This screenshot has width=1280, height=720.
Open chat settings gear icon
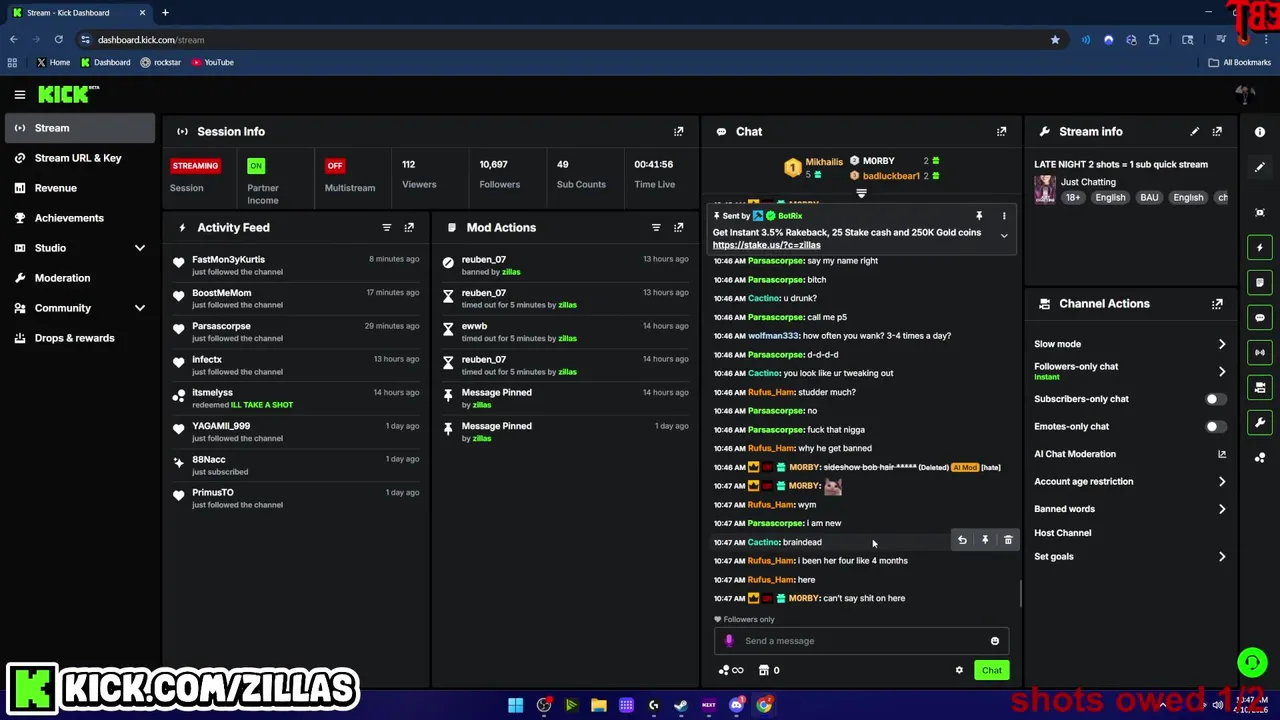tap(959, 670)
